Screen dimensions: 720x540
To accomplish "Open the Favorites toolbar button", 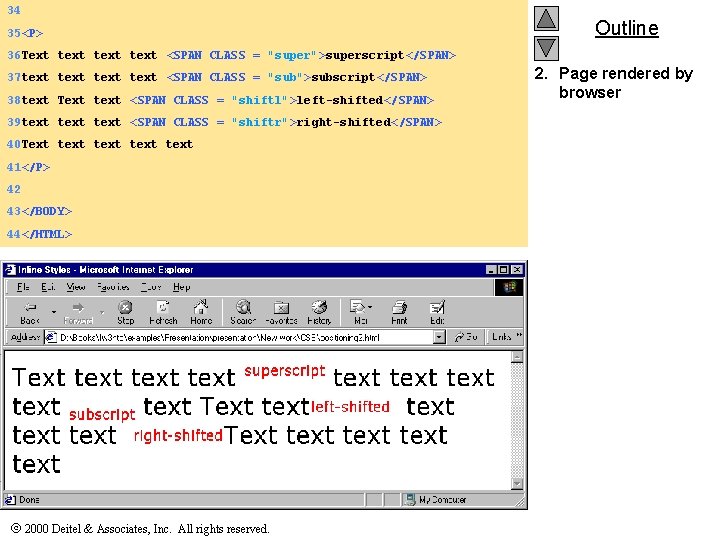I will pyautogui.click(x=281, y=313).
